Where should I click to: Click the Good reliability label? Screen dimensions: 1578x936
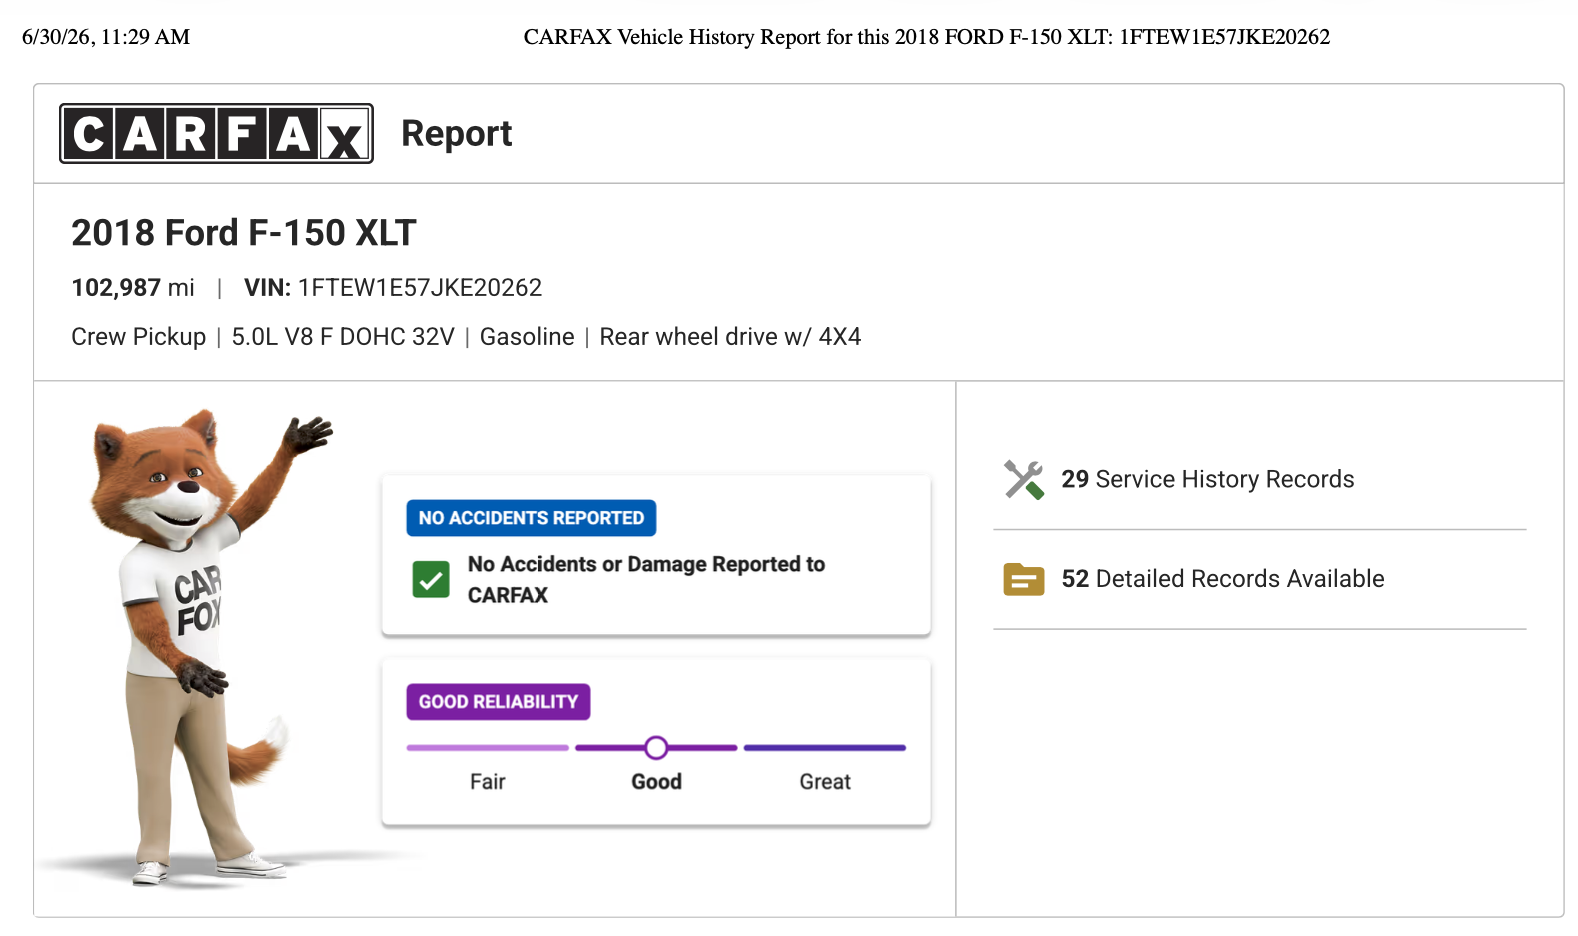tap(656, 782)
